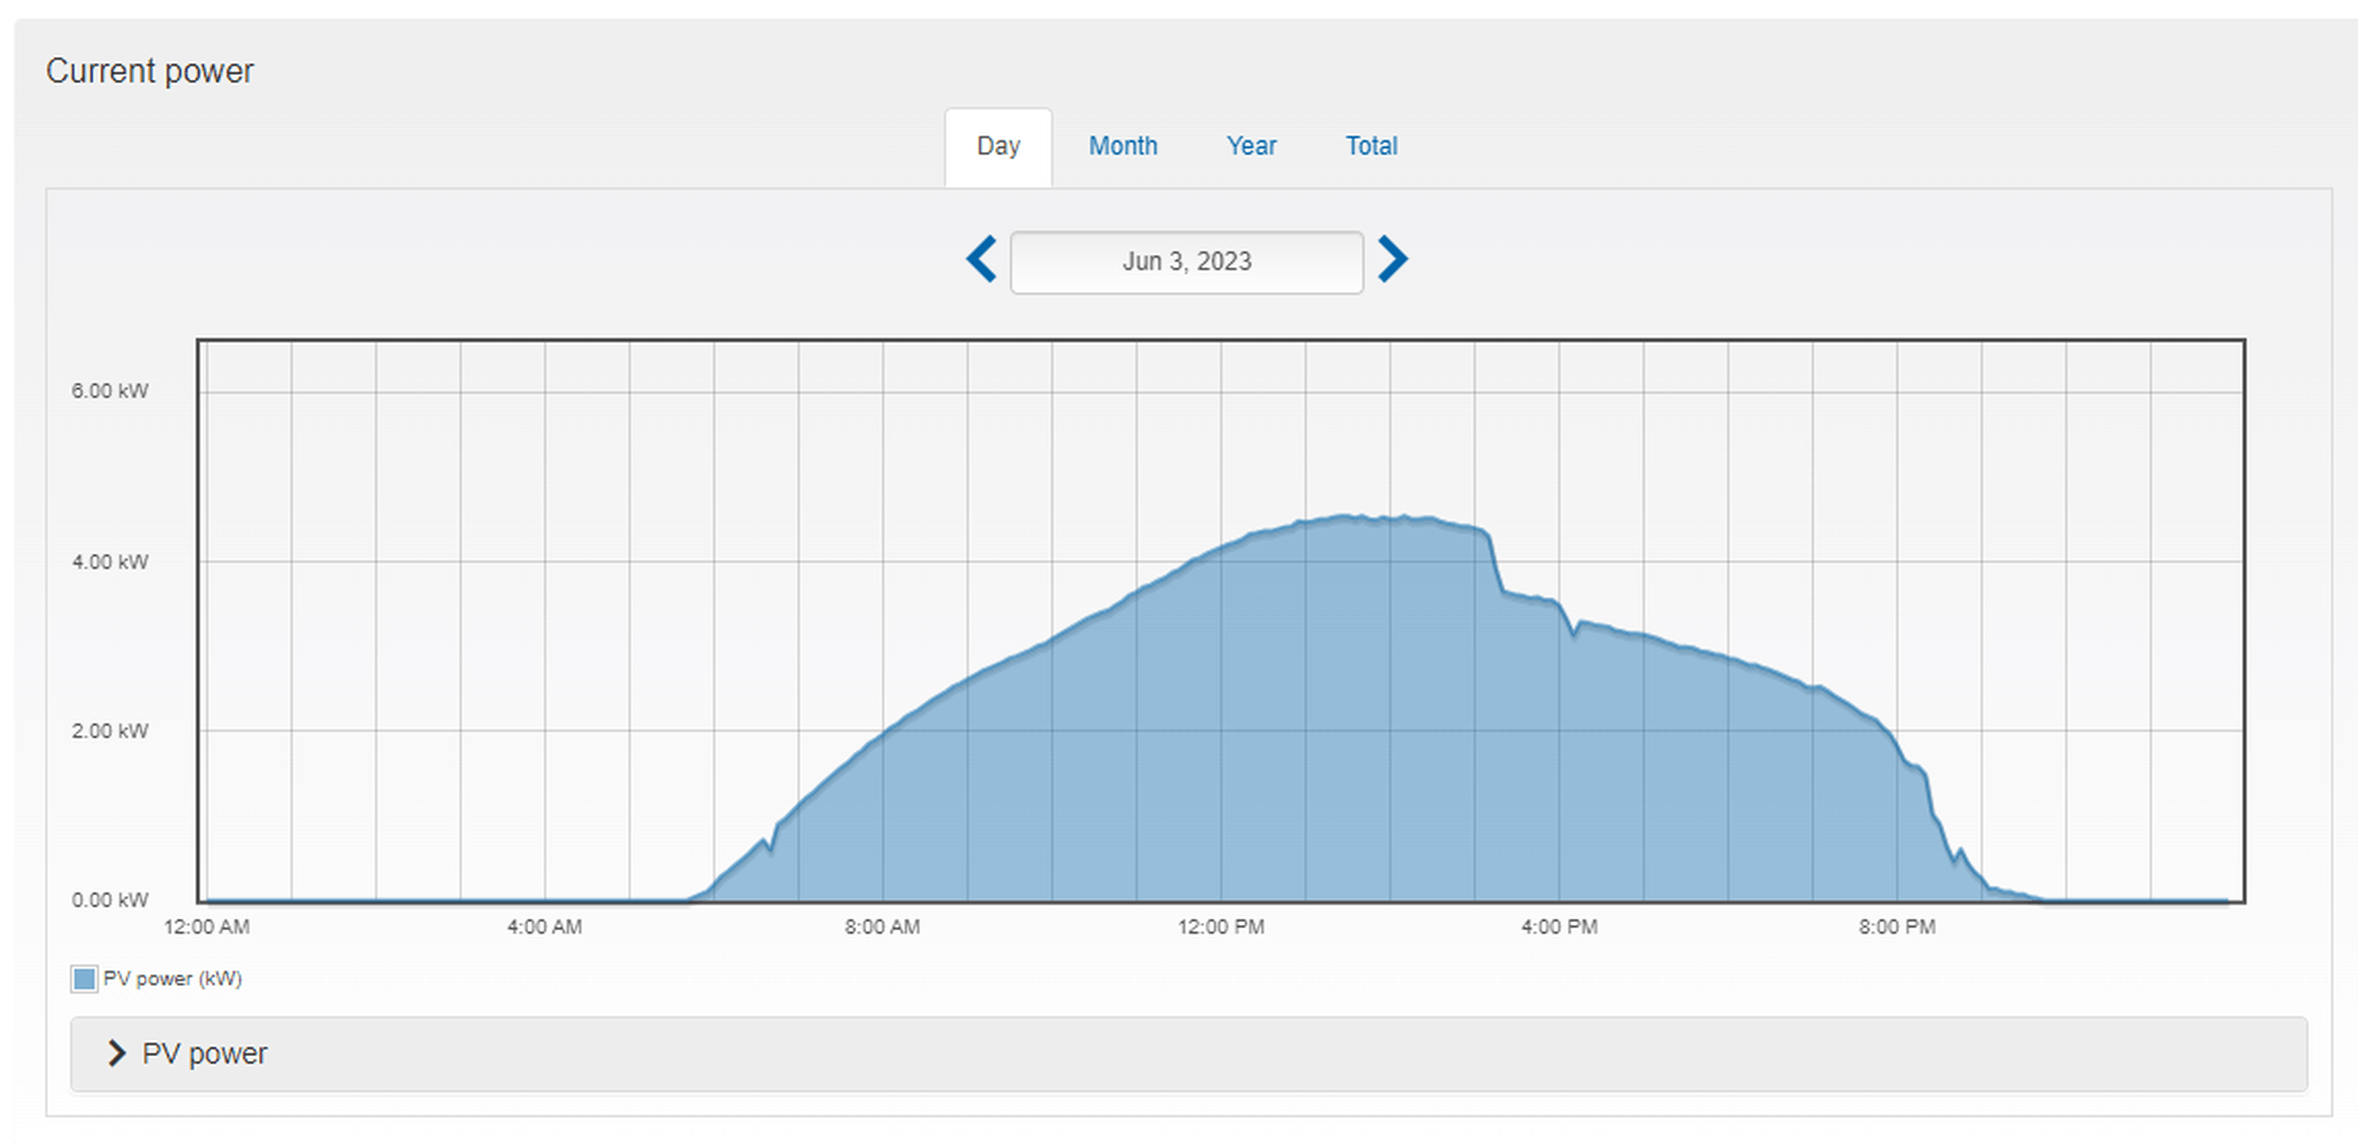Click the Current power heading
Viewport: 2358px width, 1144px height.
coord(150,71)
